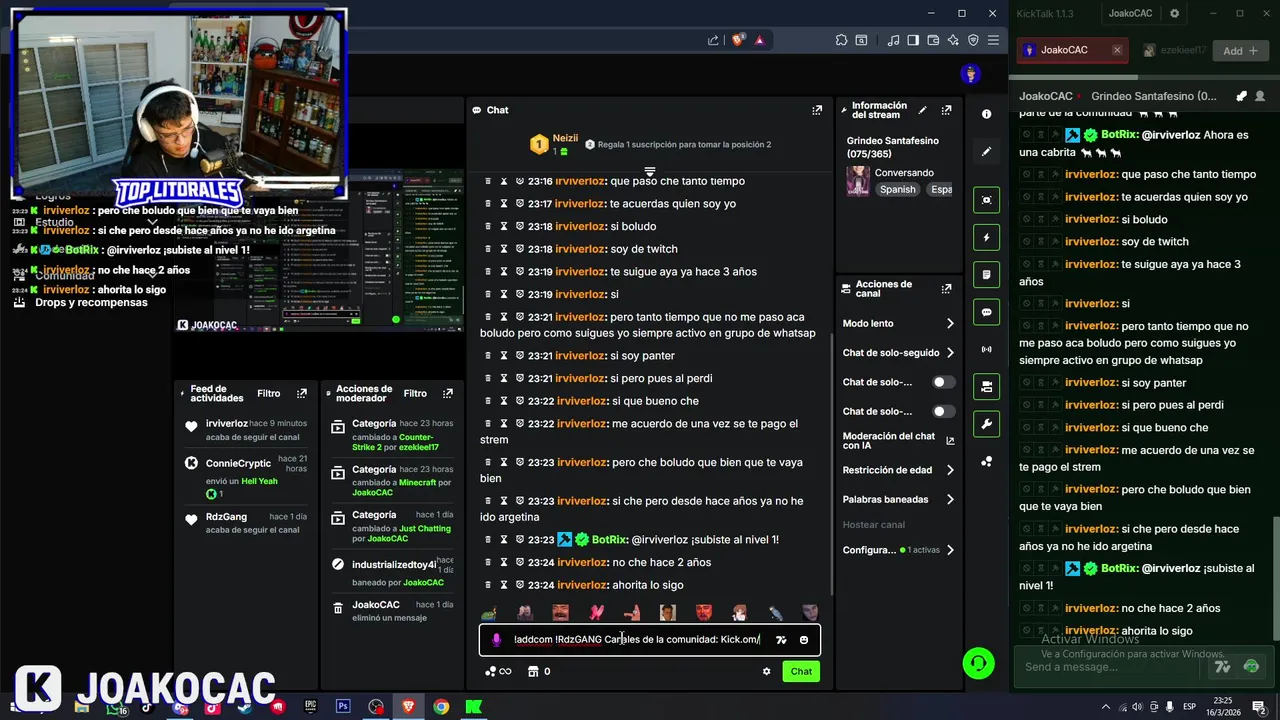Open browser hamburger menu

point(993,40)
